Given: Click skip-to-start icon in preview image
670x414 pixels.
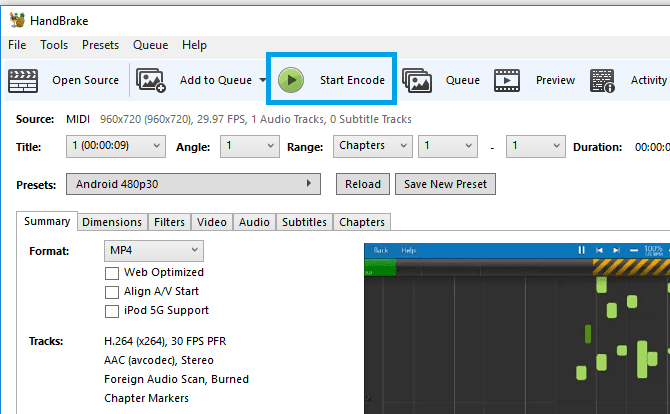Looking at the screenshot, I should [599, 250].
